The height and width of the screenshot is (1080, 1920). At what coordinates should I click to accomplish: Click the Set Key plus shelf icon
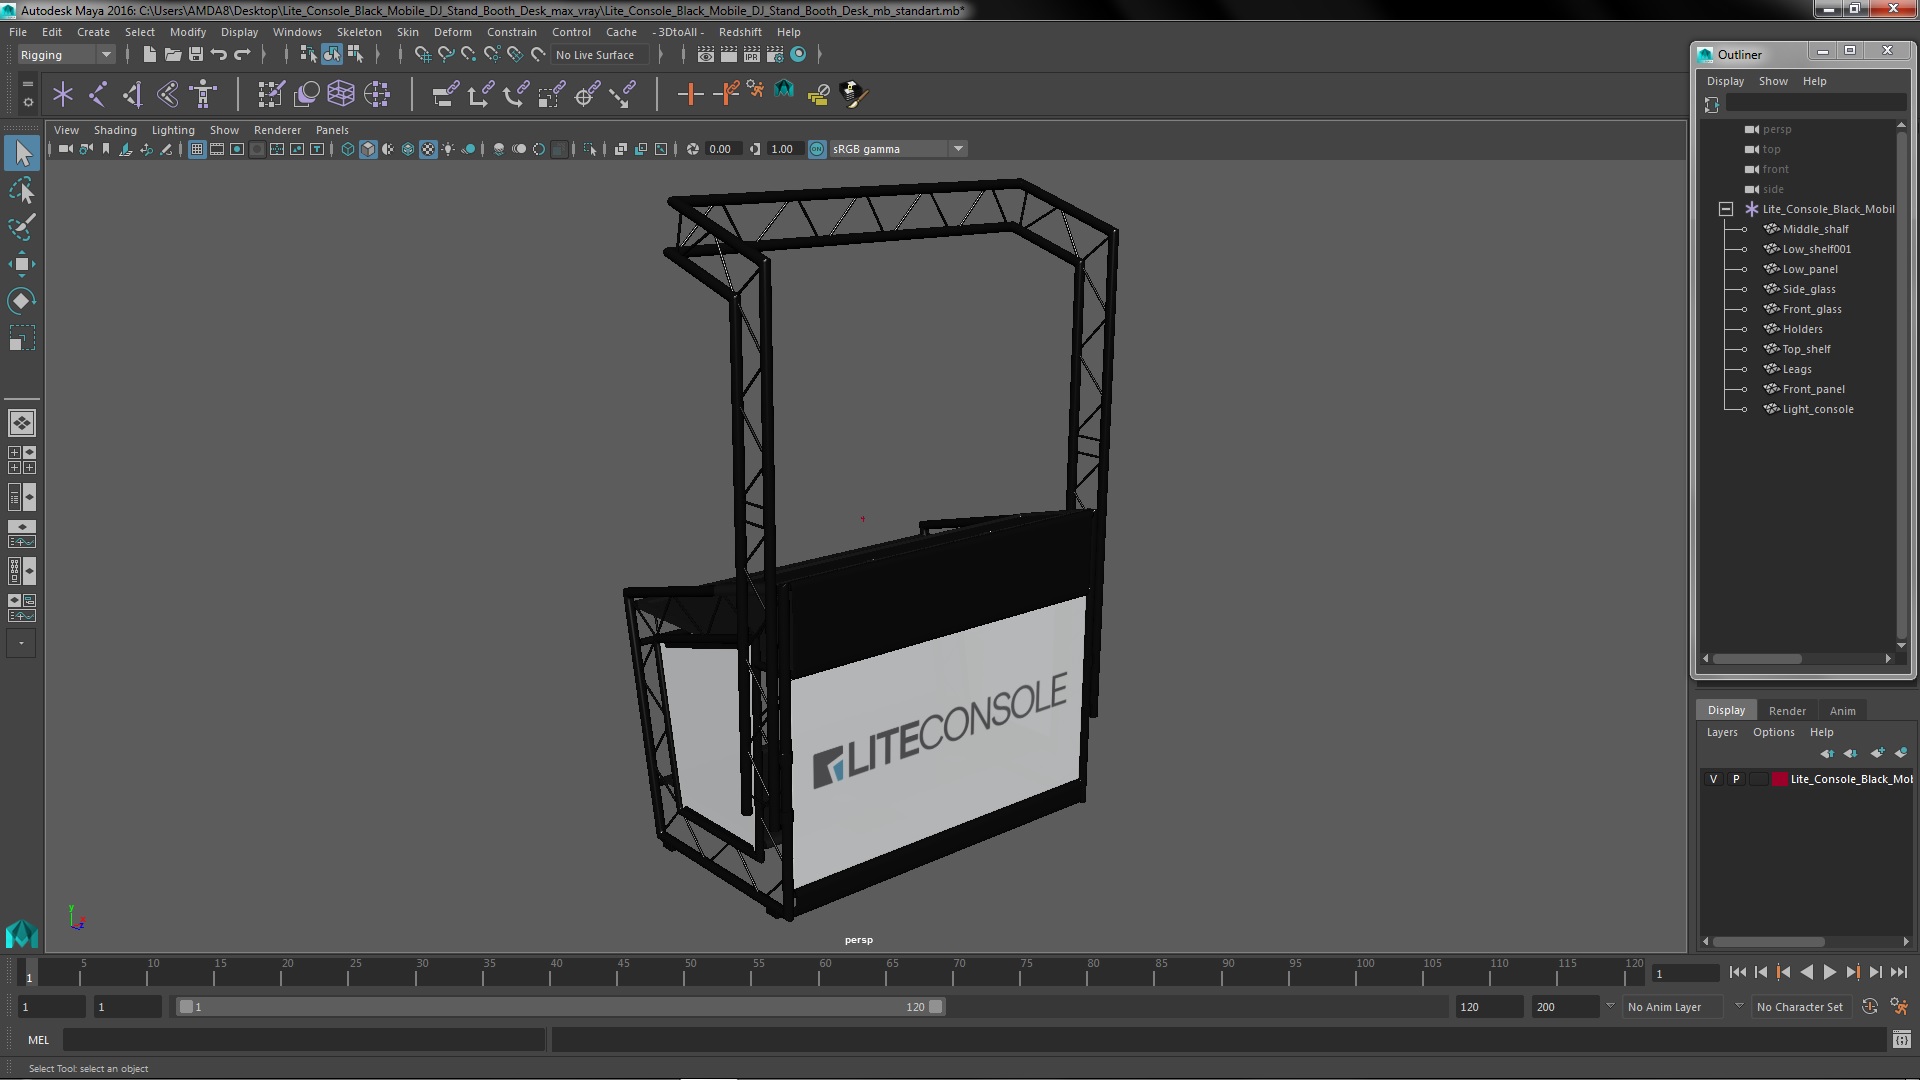coord(690,94)
